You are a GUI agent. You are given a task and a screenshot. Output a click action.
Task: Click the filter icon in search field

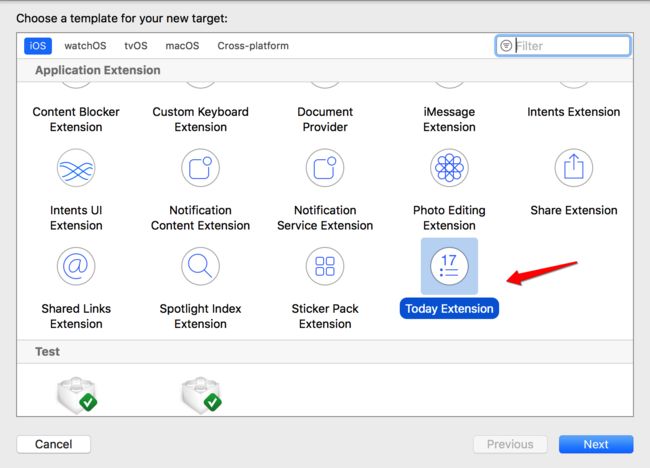[x=506, y=46]
